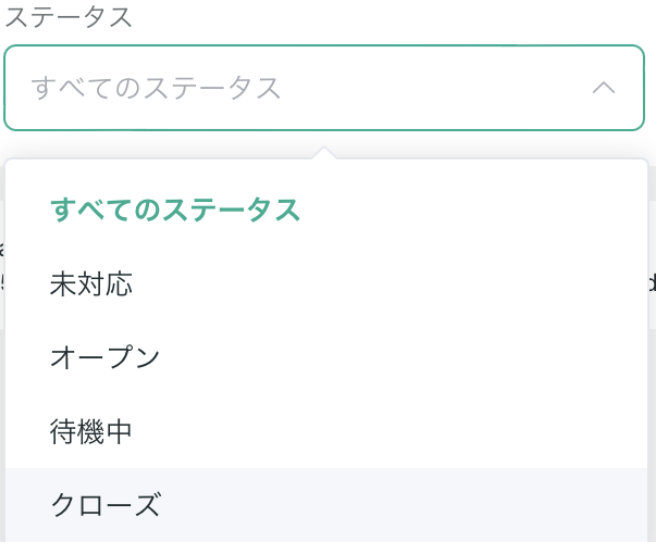Click the green bold すべてのステータス entry
This screenshot has height=548, width=660.
click(175, 211)
